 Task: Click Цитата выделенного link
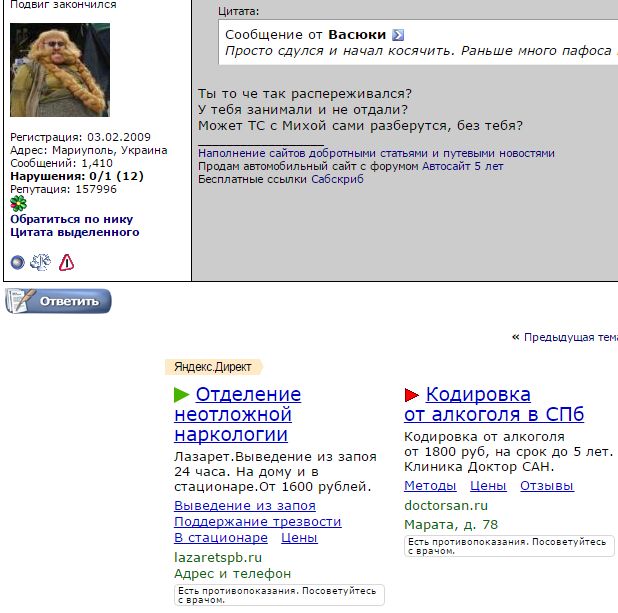tap(75, 232)
